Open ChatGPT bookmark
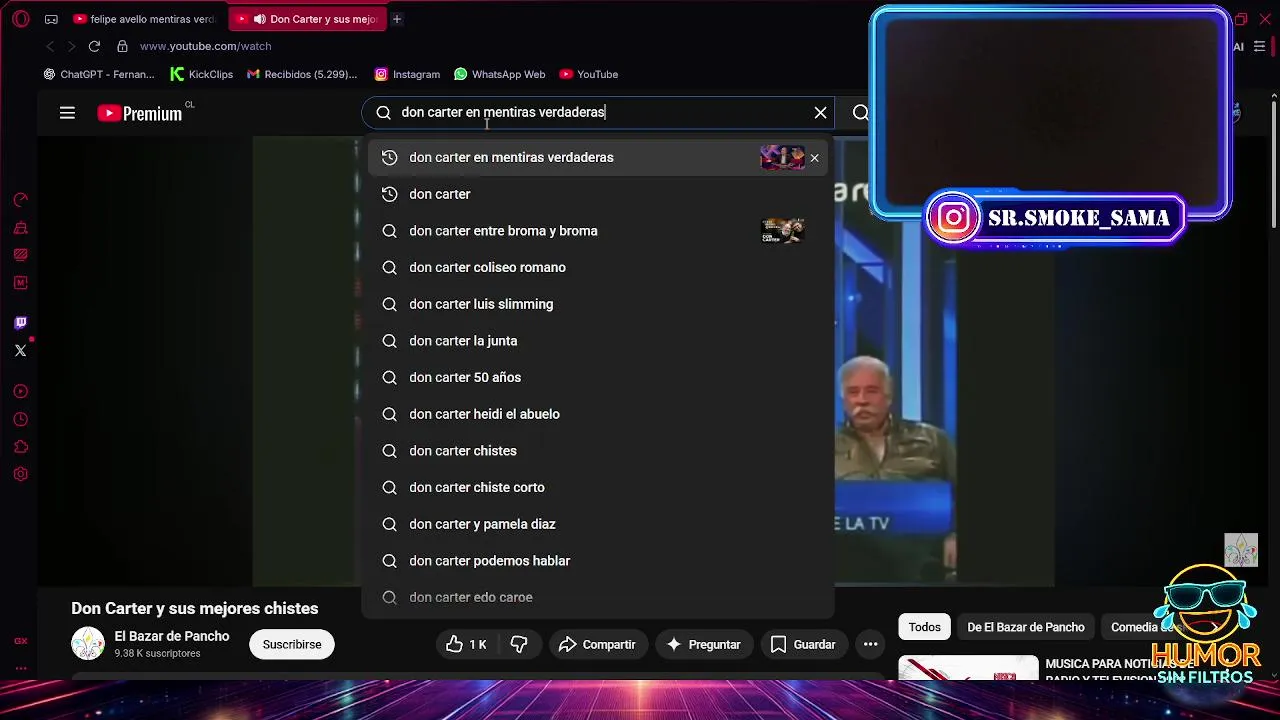 point(99,74)
